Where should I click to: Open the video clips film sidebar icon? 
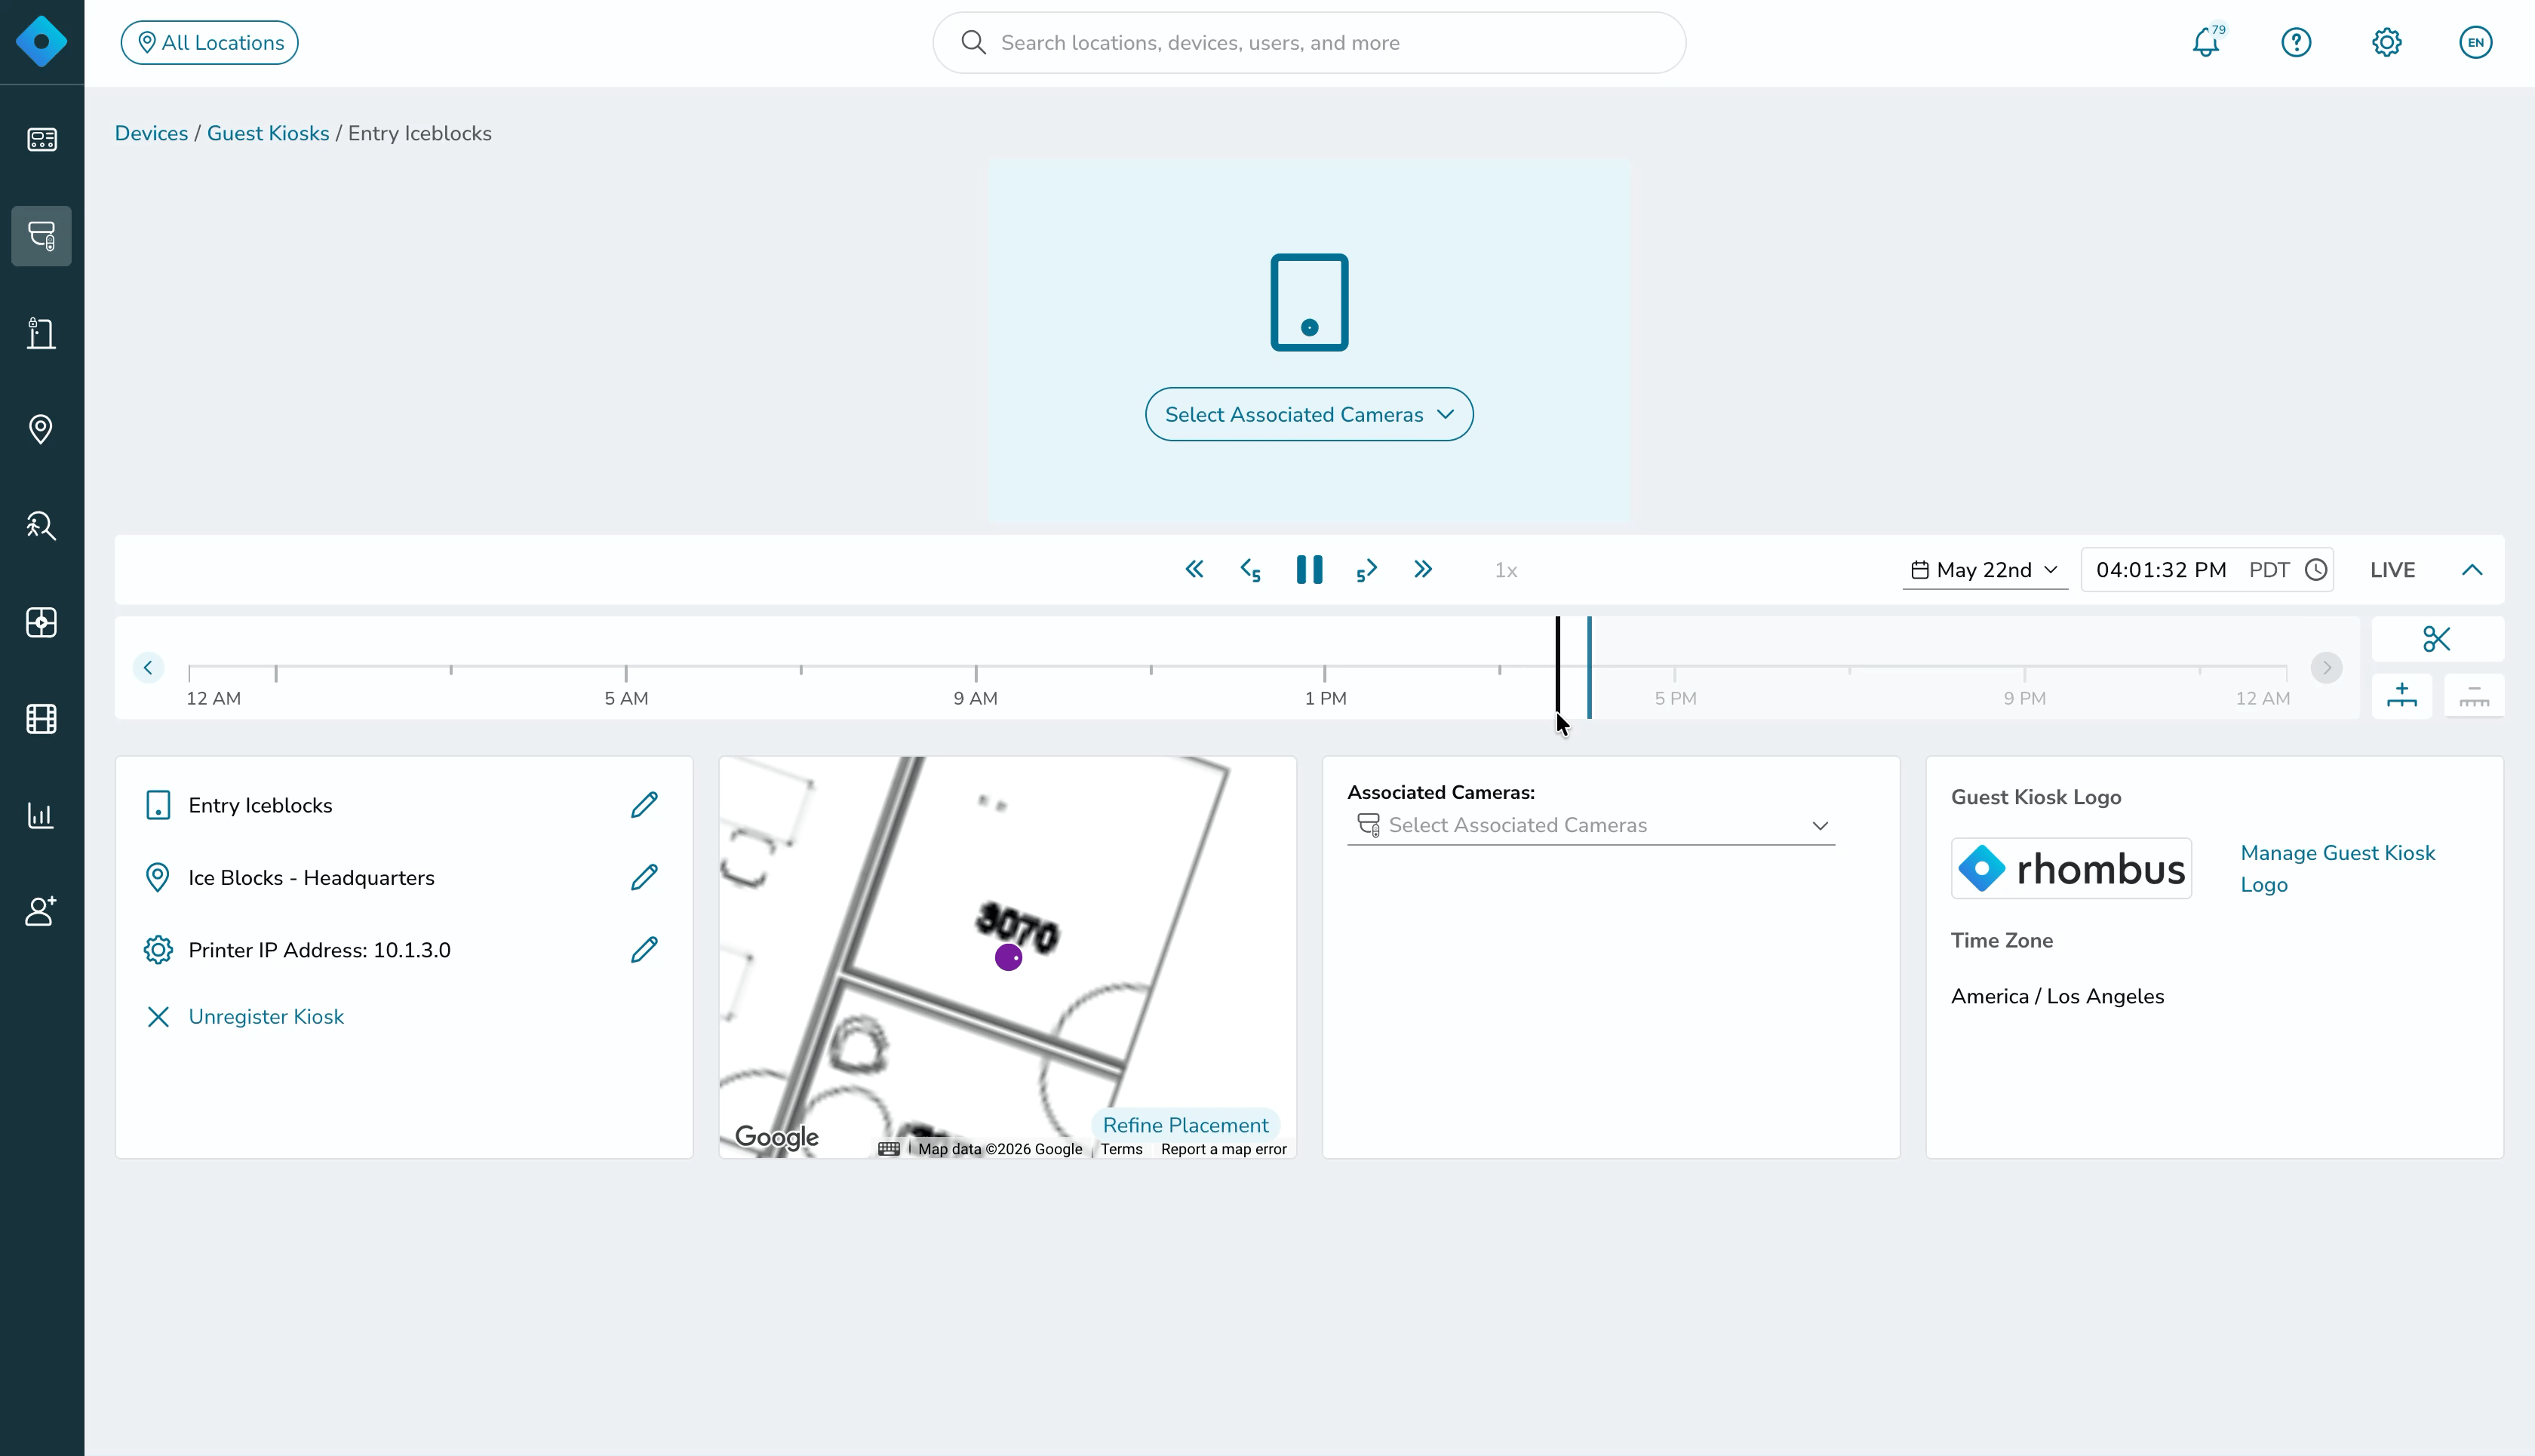tap(41, 719)
